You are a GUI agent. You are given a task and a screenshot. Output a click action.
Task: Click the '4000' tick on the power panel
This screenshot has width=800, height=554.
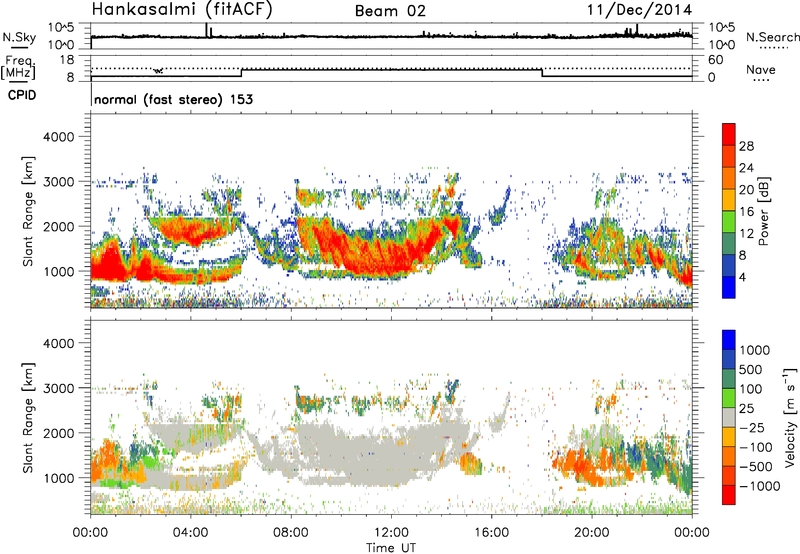(x=58, y=137)
